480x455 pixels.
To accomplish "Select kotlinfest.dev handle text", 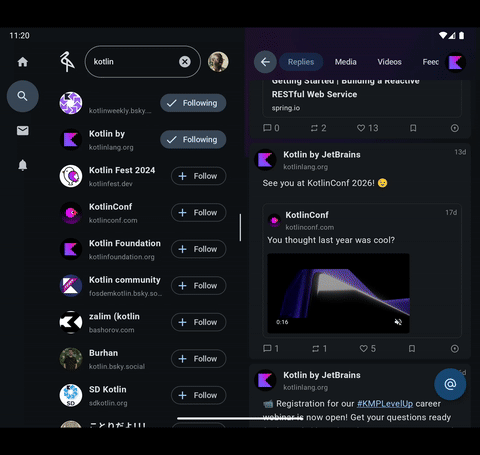I will click(x=111, y=184).
